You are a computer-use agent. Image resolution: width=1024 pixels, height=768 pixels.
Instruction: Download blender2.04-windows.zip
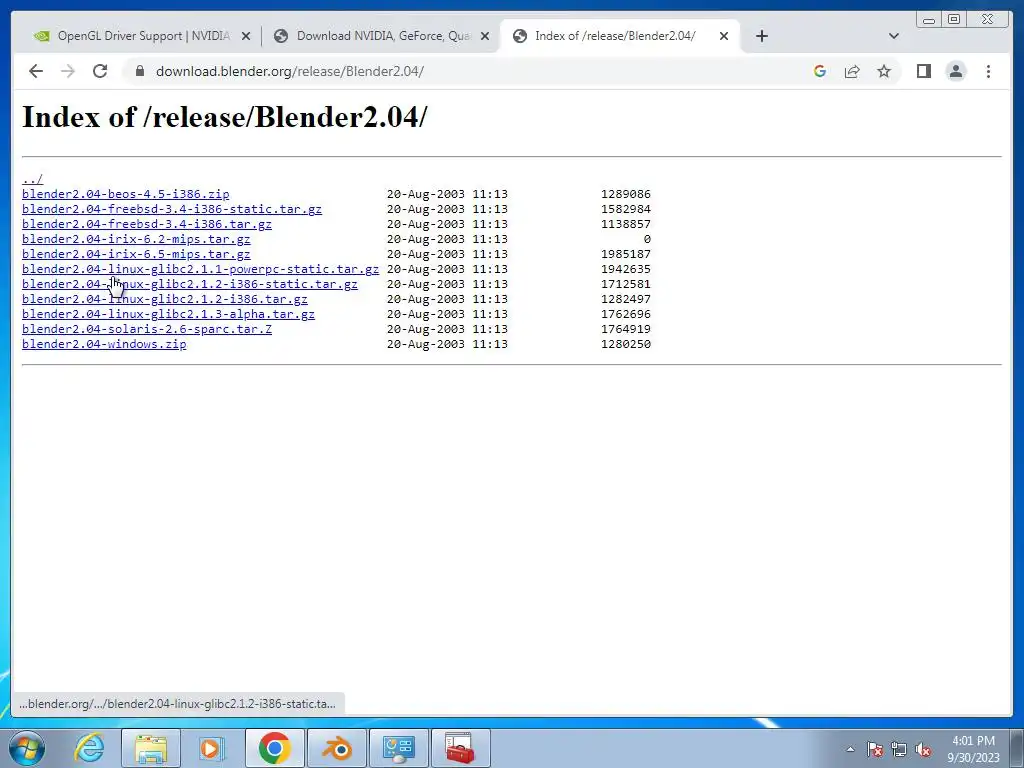pyautogui.click(x=104, y=344)
